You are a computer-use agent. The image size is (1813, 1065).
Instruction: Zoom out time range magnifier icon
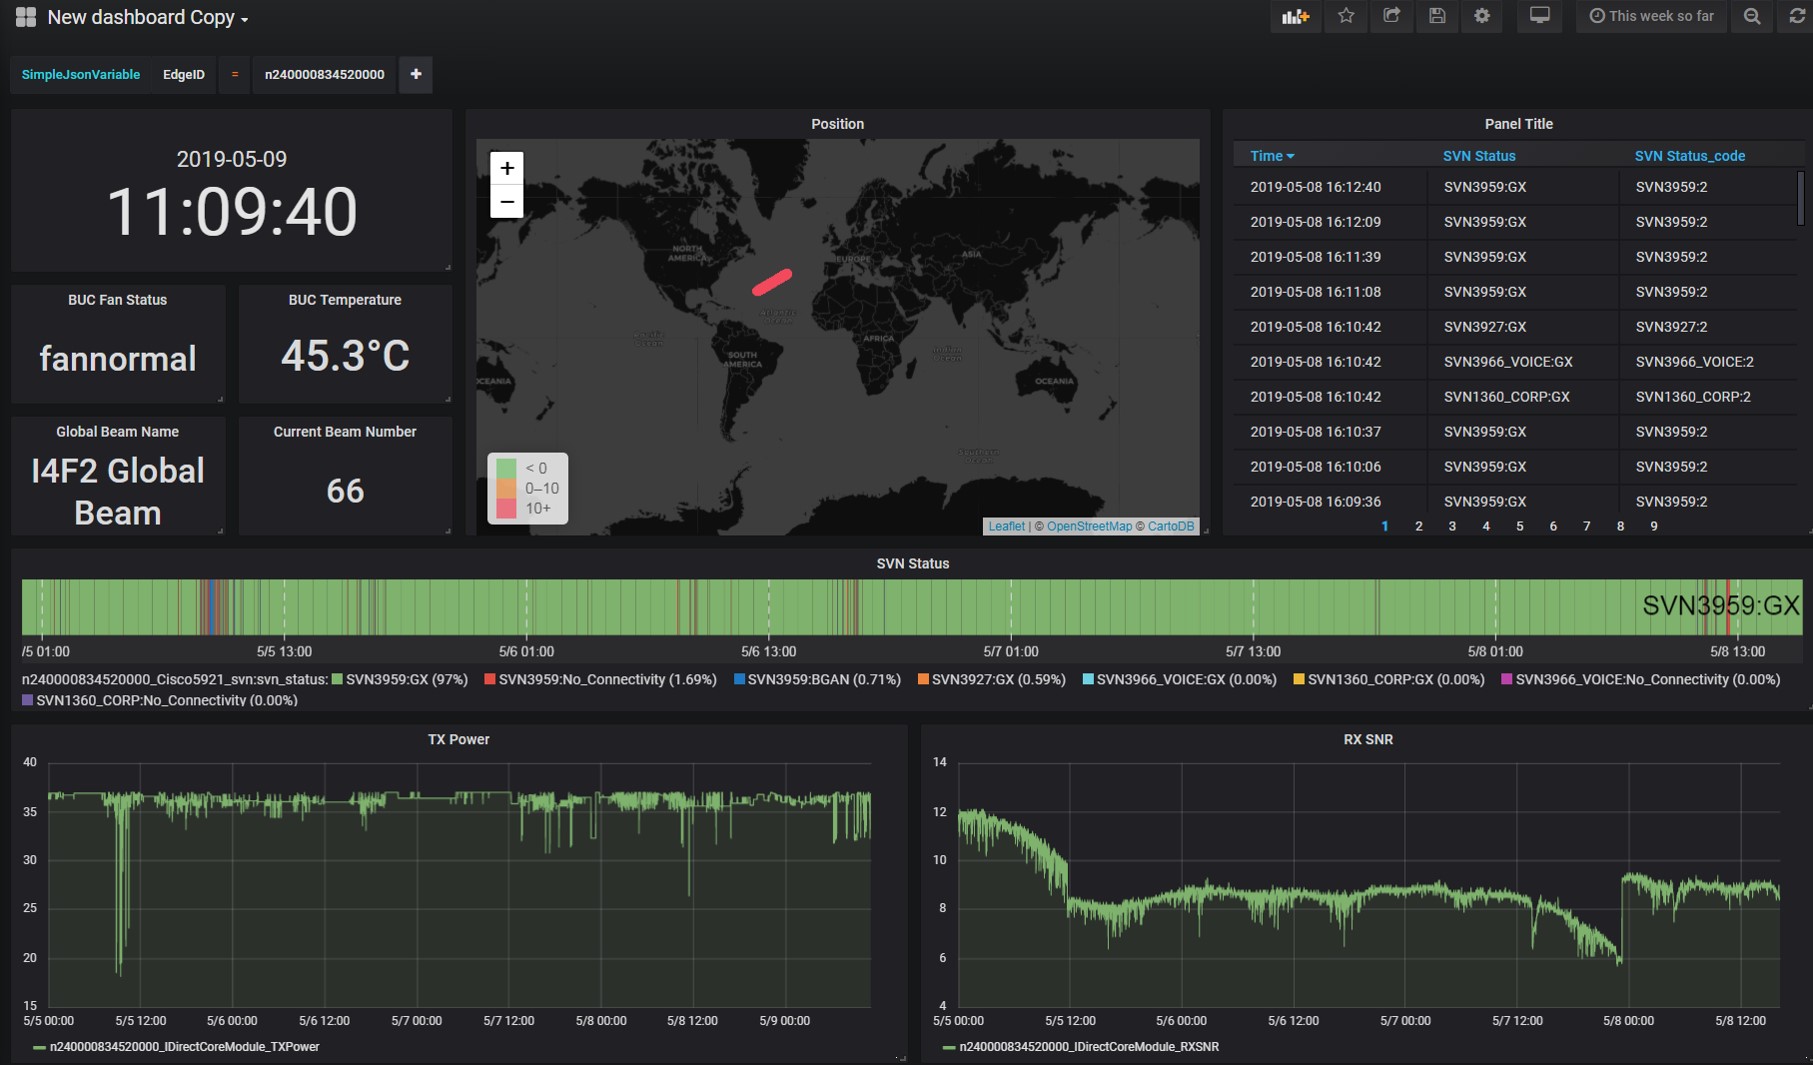tap(1752, 16)
